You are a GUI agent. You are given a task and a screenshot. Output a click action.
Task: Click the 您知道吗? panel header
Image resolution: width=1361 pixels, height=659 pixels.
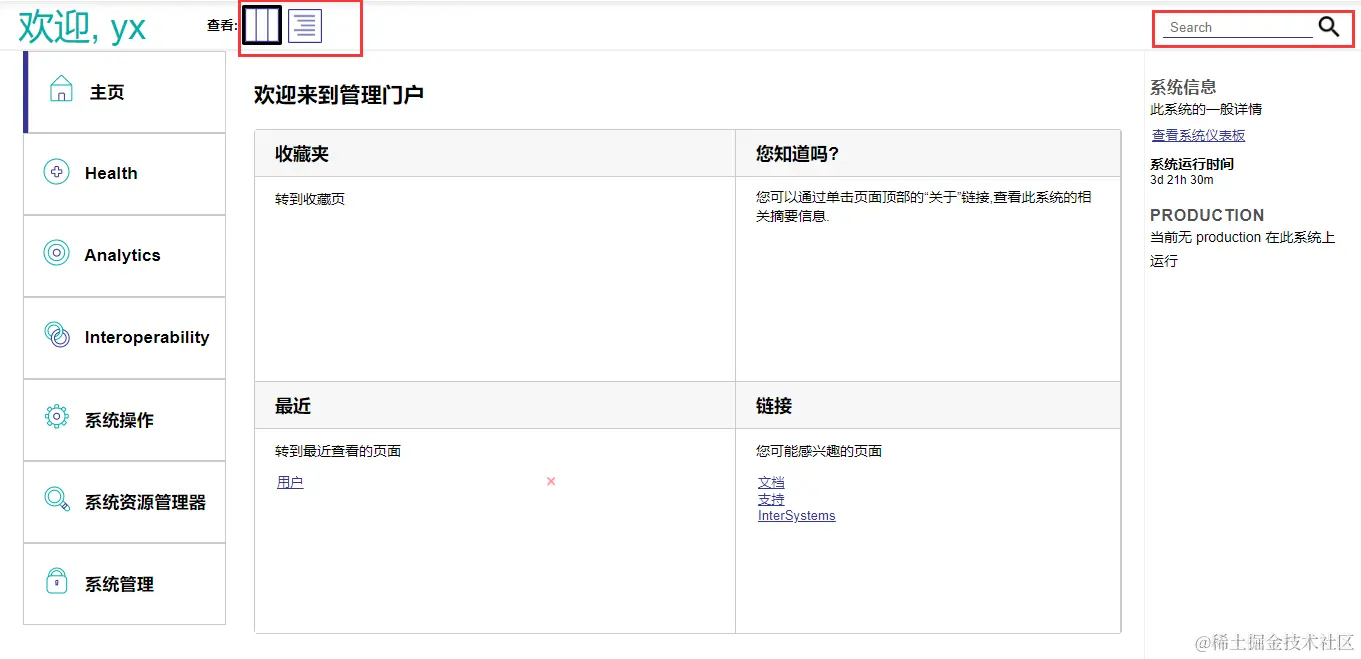tap(928, 154)
